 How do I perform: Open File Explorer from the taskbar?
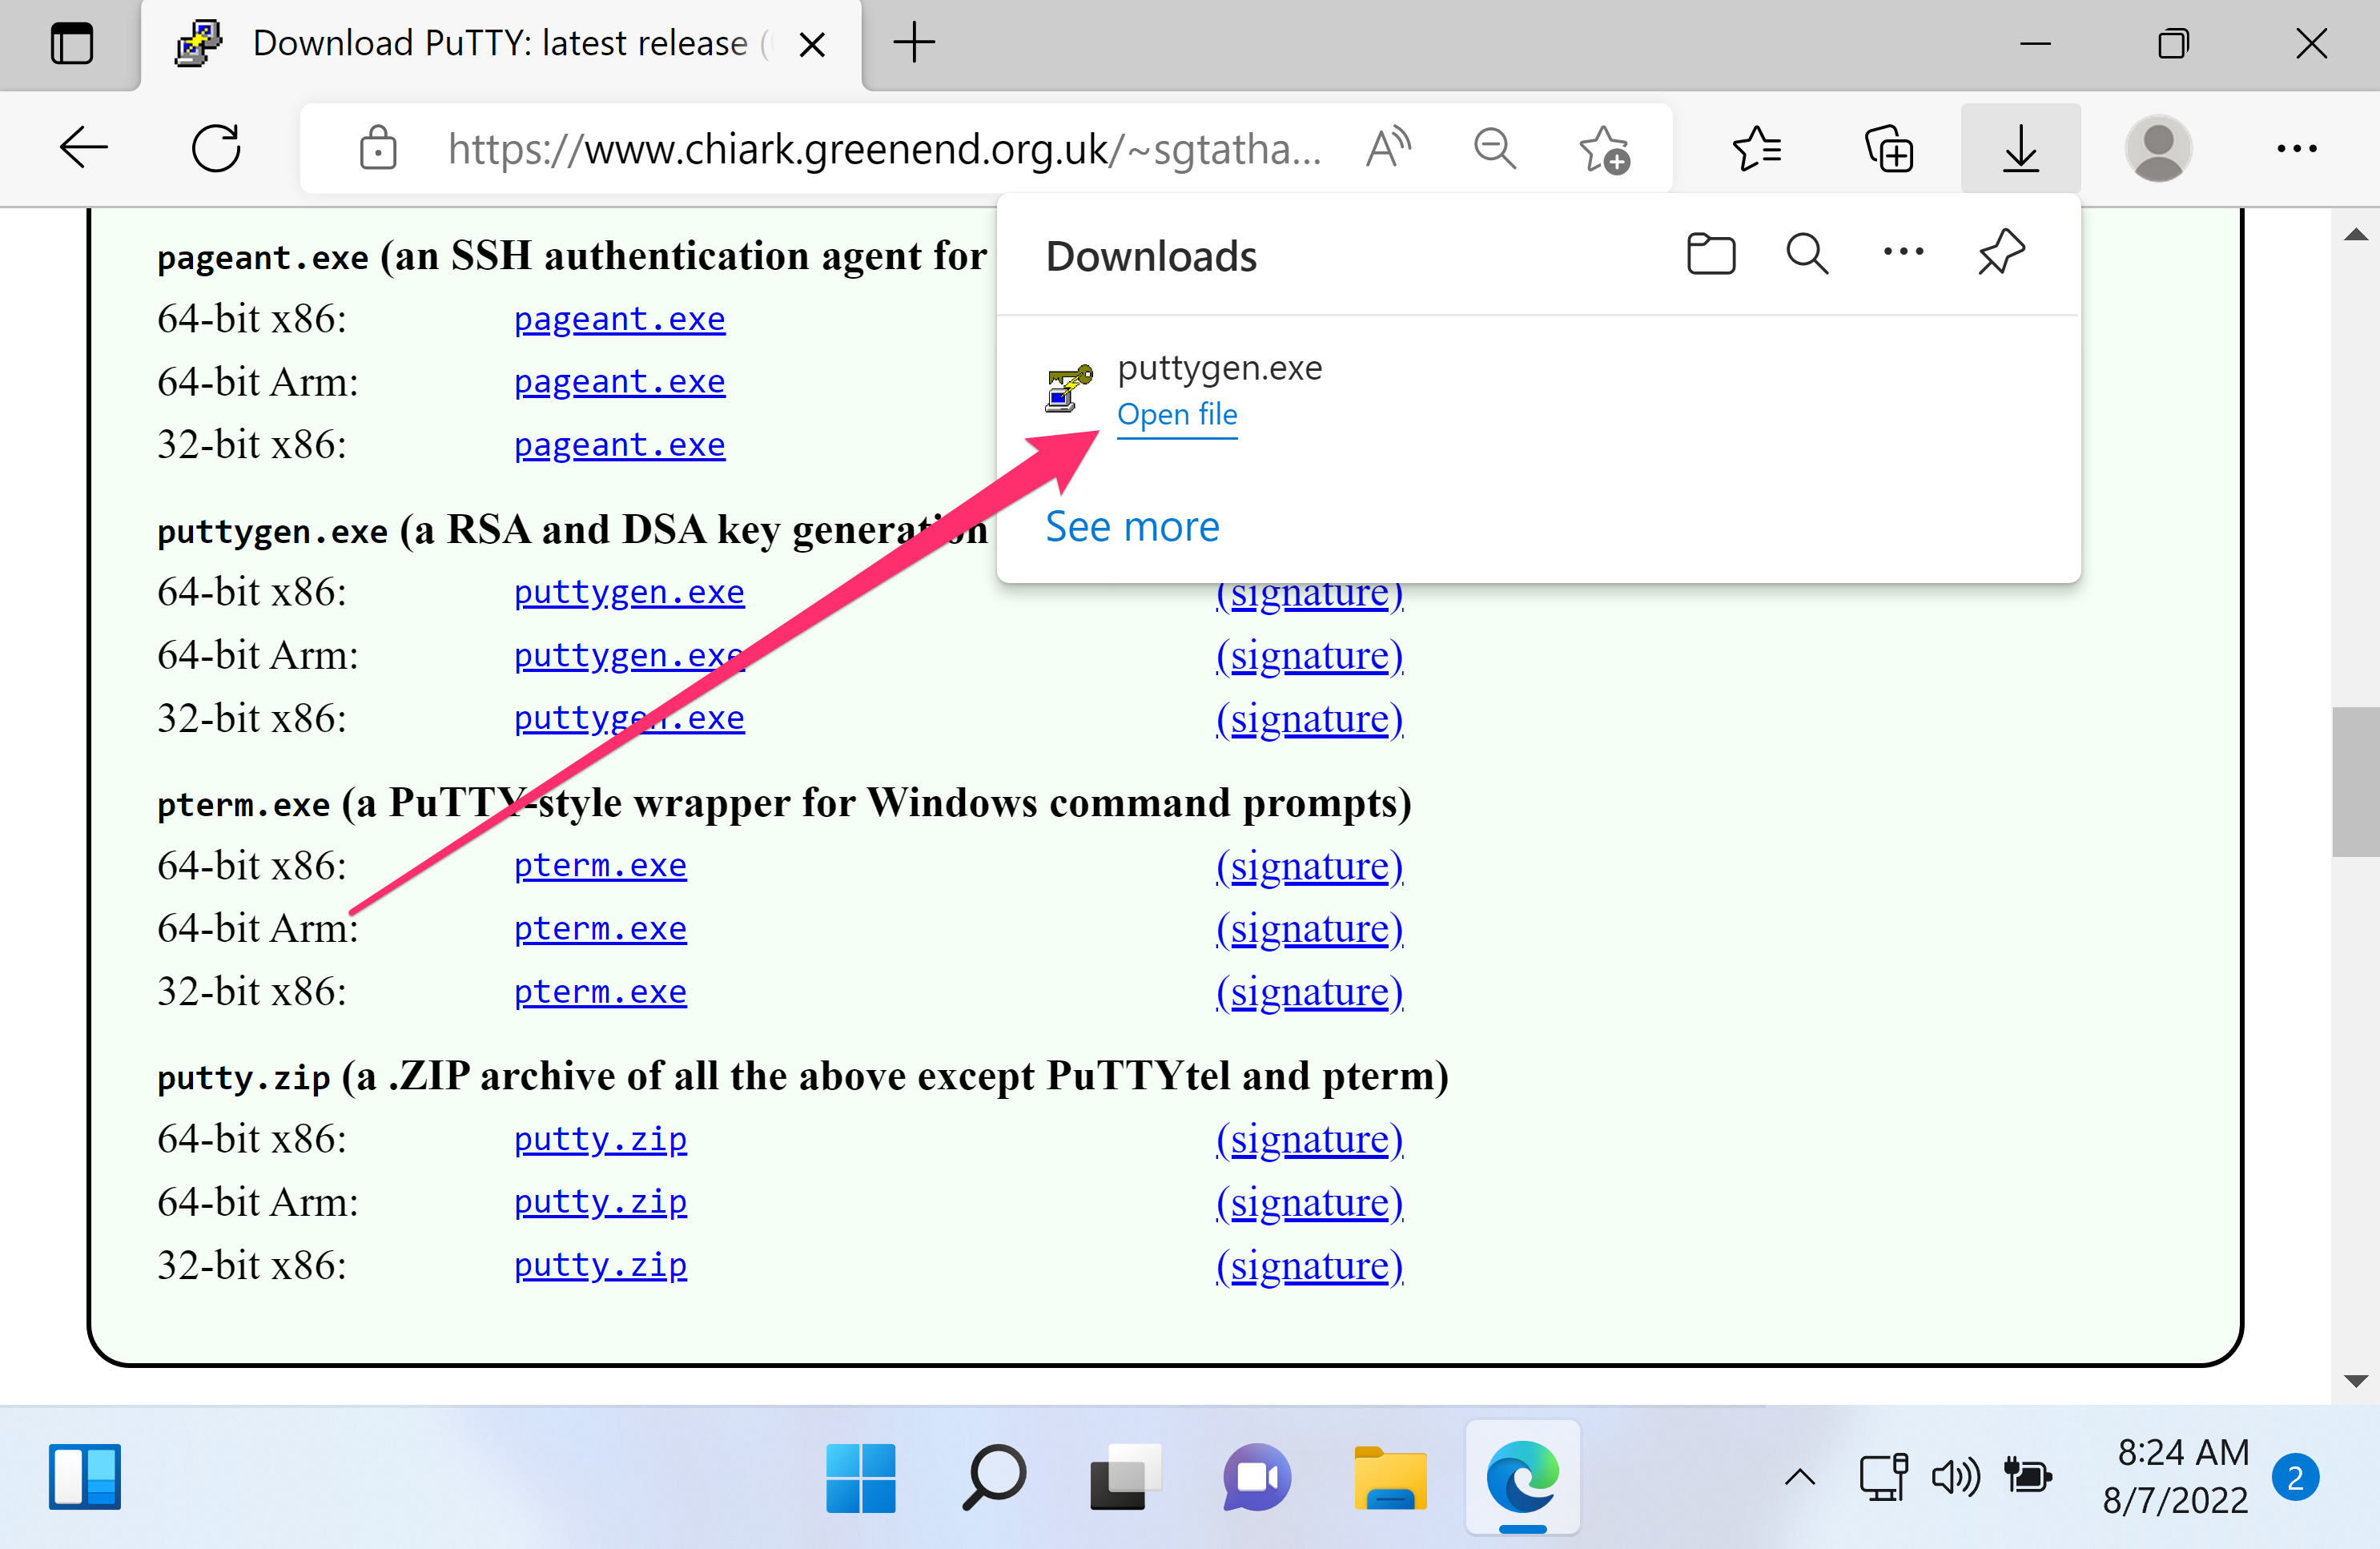[x=1390, y=1477]
